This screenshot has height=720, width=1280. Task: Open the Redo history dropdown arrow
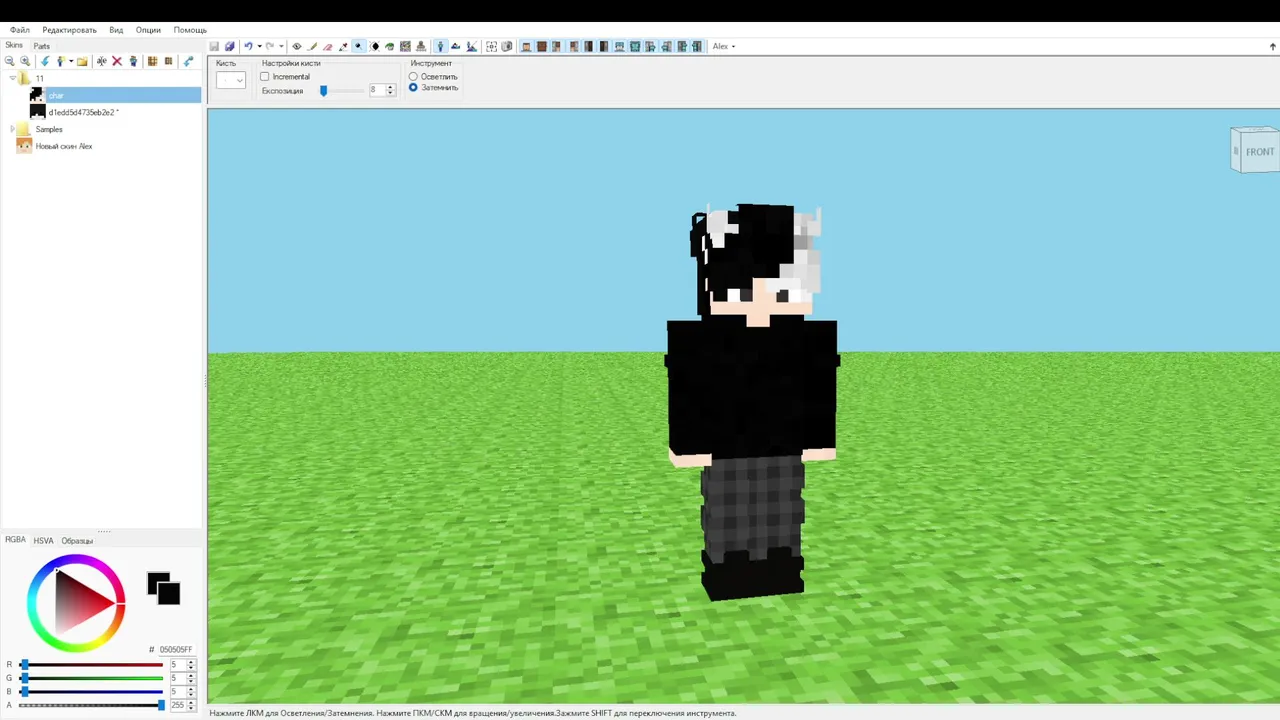281,46
